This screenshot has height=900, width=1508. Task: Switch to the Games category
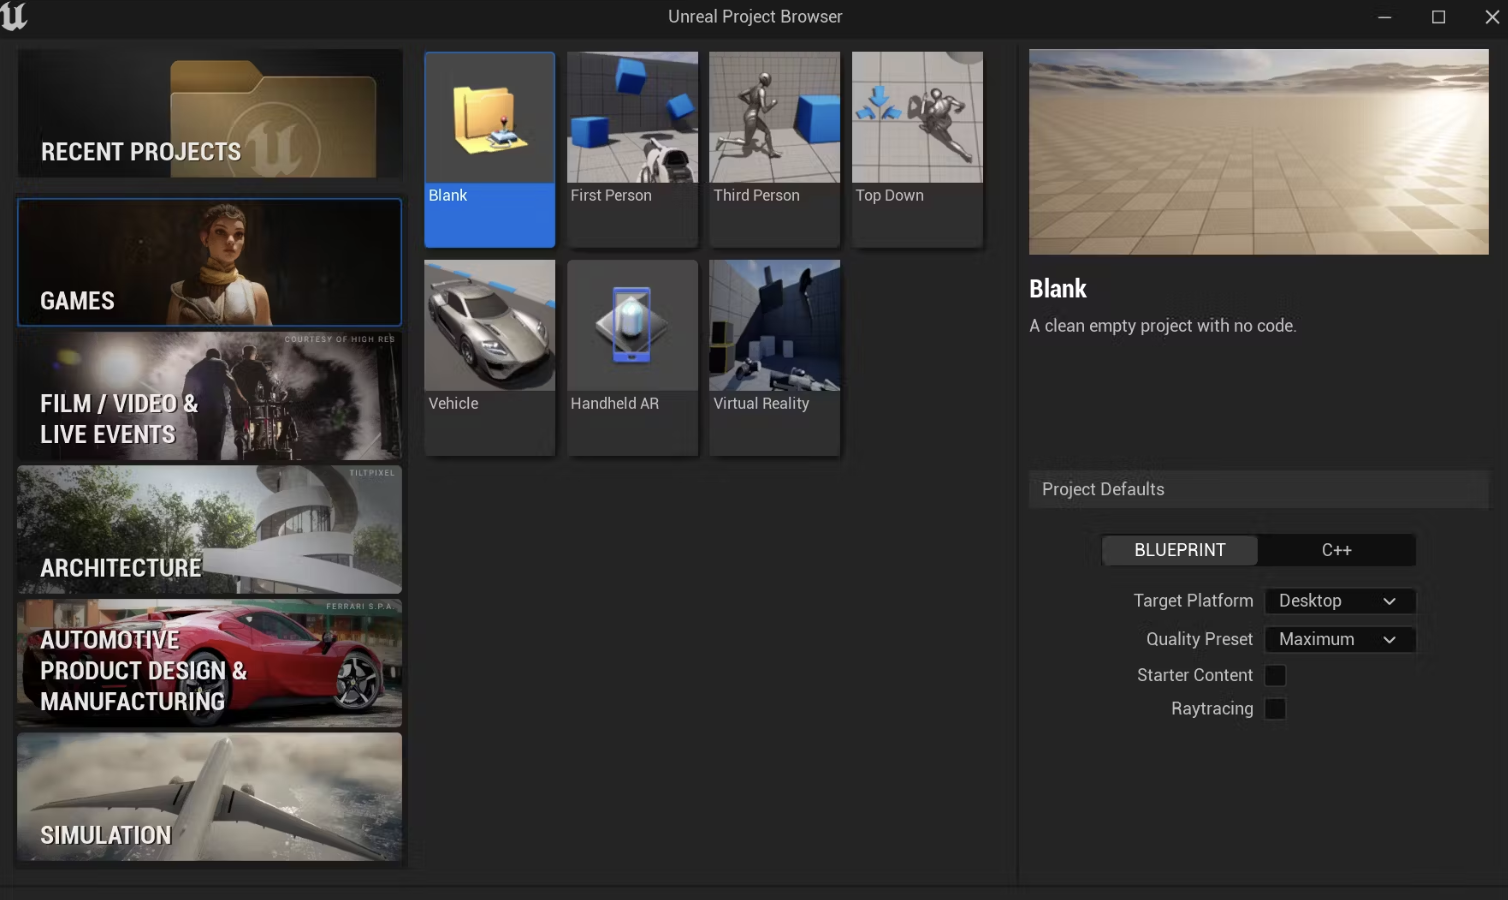tap(210, 262)
